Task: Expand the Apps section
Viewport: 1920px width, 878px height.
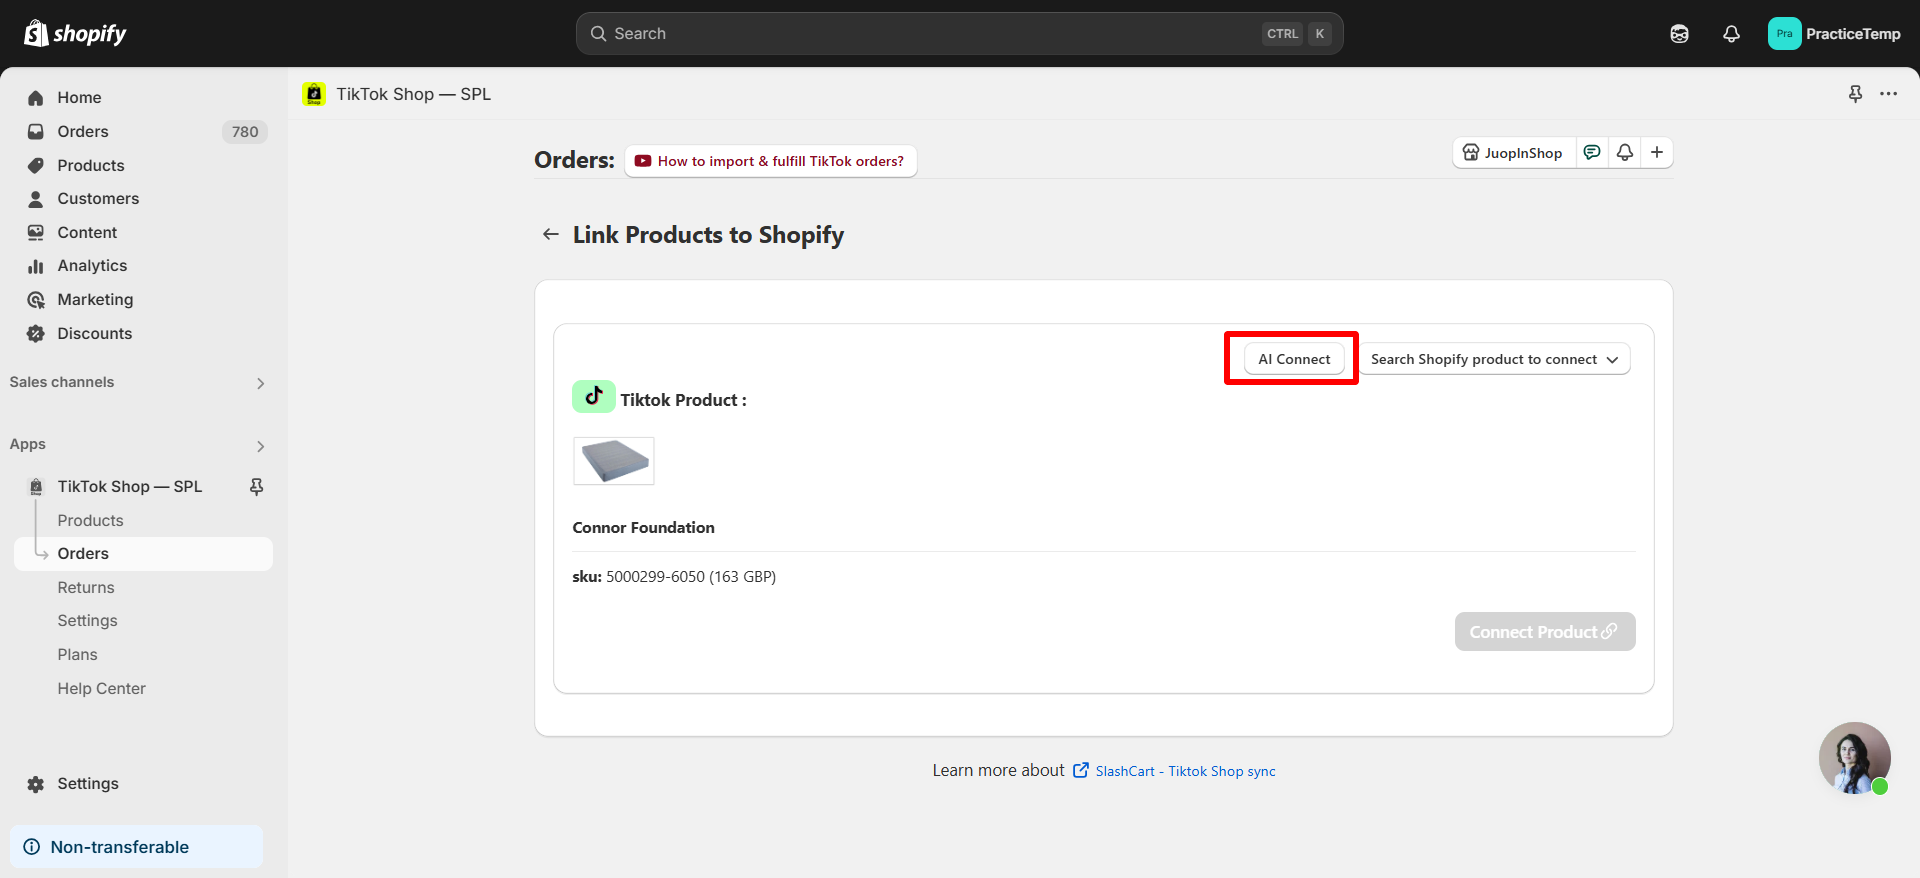Action: pyautogui.click(x=260, y=446)
